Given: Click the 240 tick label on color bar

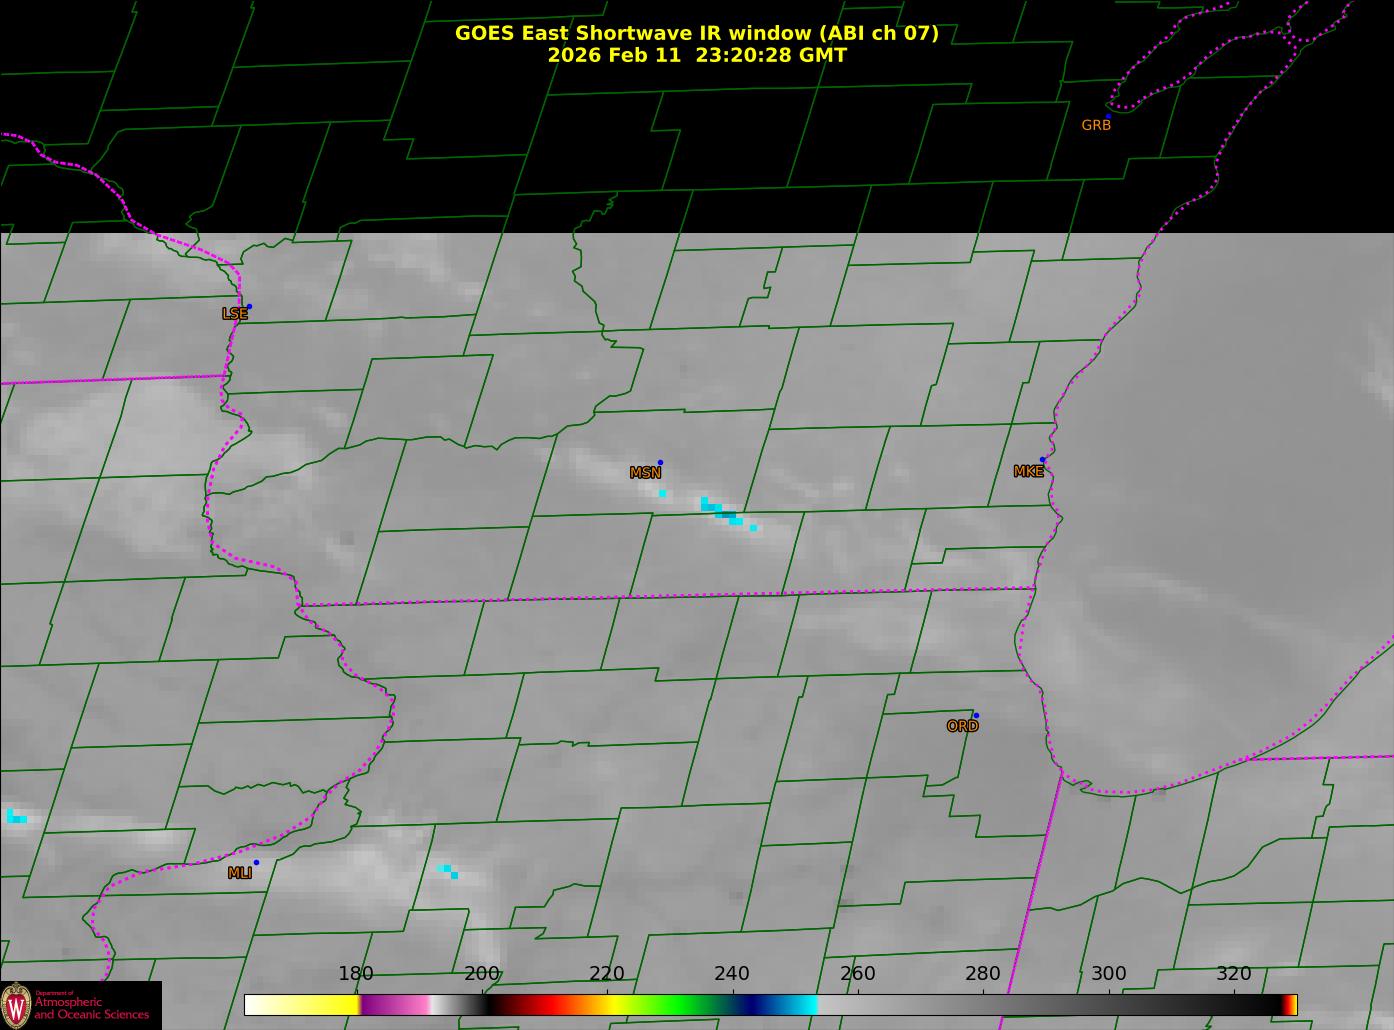Looking at the screenshot, I should coord(732,974).
